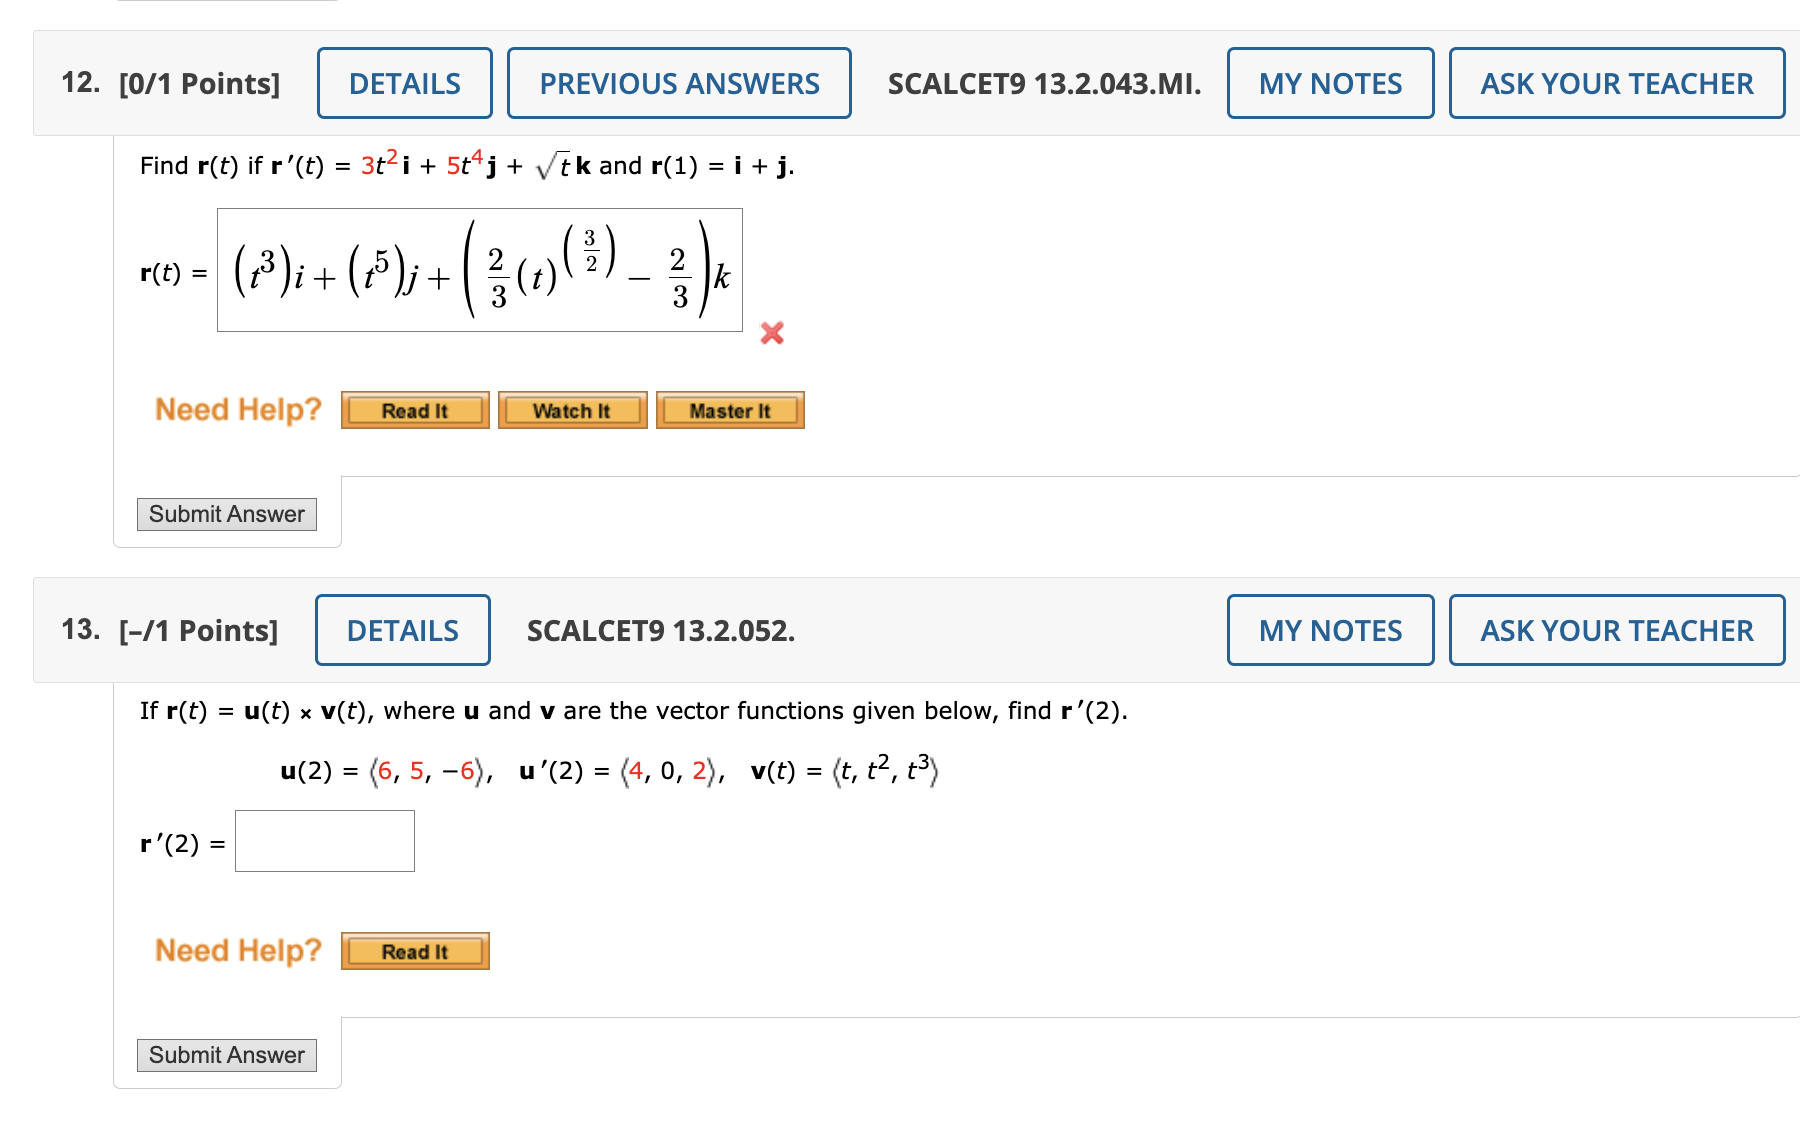Click ASK YOUR TEACHER for question 12
This screenshot has width=1800, height=1136.
pyautogui.click(x=1616, y=84)
